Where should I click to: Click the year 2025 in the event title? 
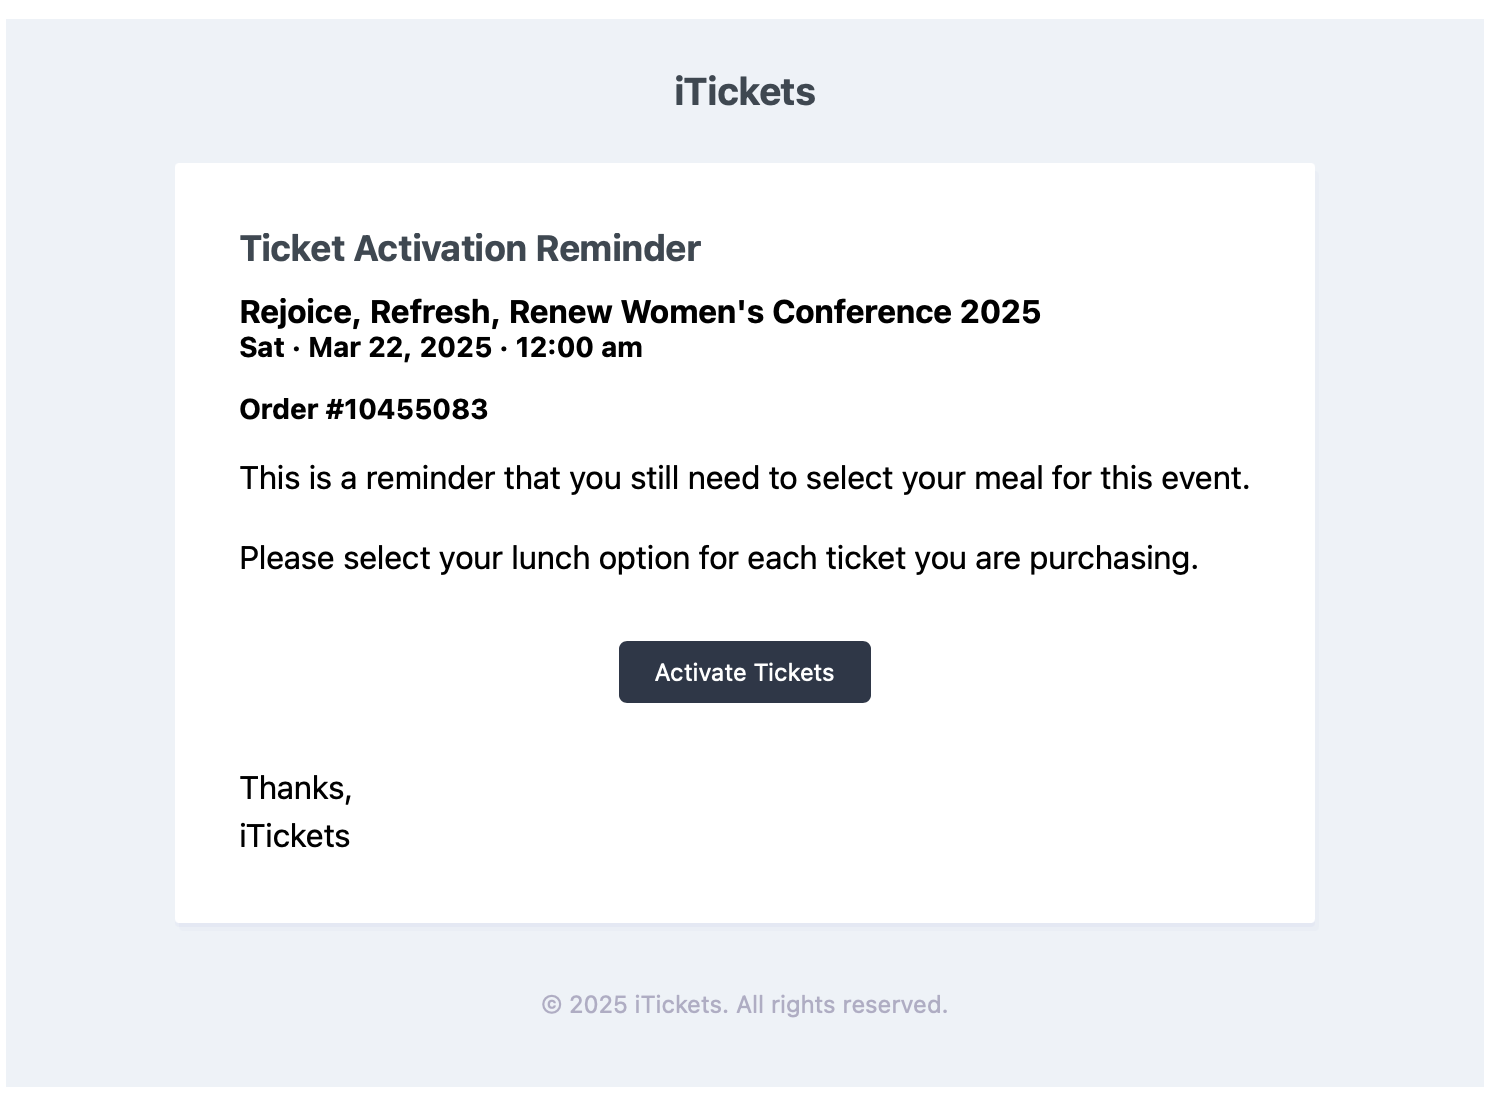pos(1004,312)
